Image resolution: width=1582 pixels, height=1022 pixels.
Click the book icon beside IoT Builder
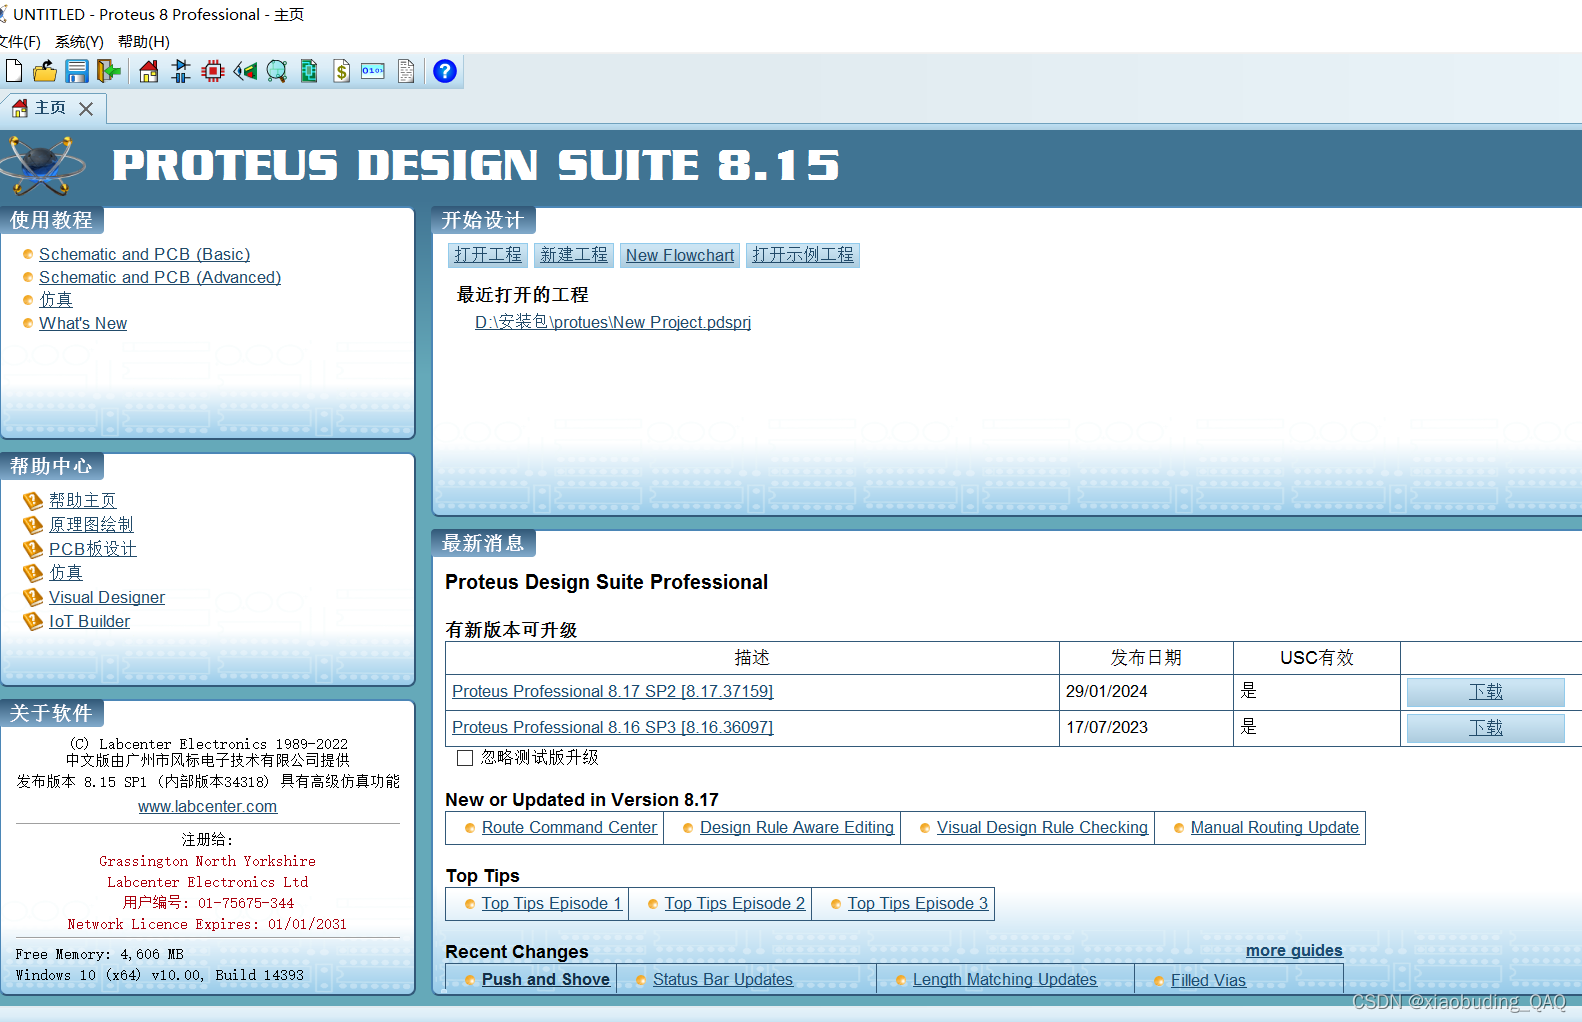click(x=33, y=621)
